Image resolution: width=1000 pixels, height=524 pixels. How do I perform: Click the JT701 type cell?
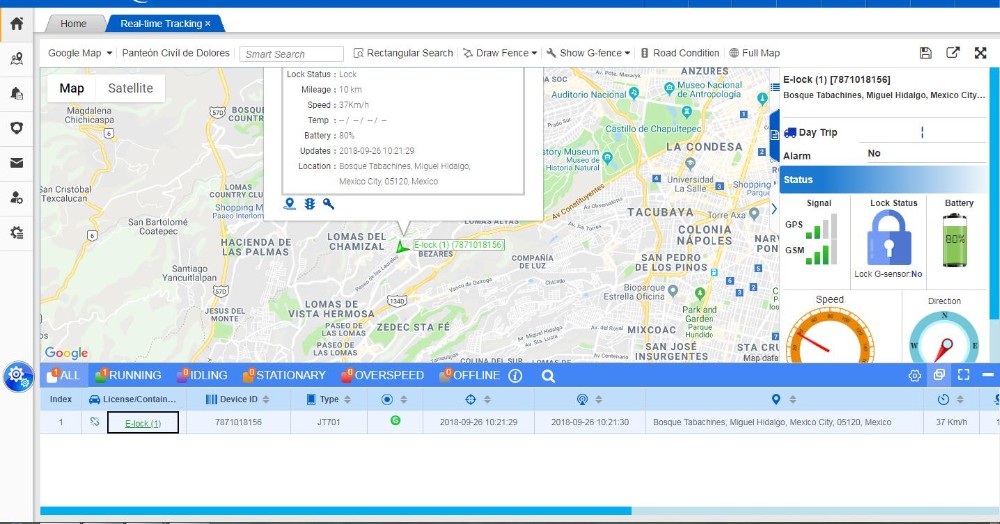(328, 422)
